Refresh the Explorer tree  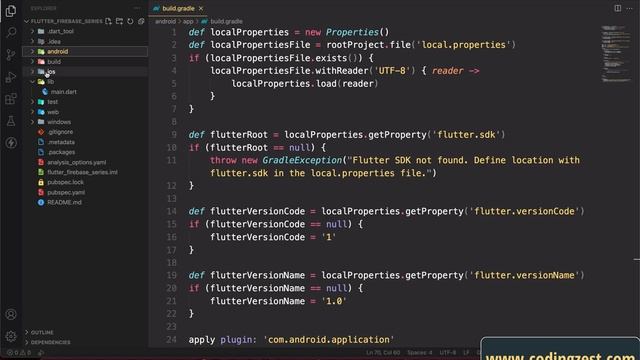130,21
